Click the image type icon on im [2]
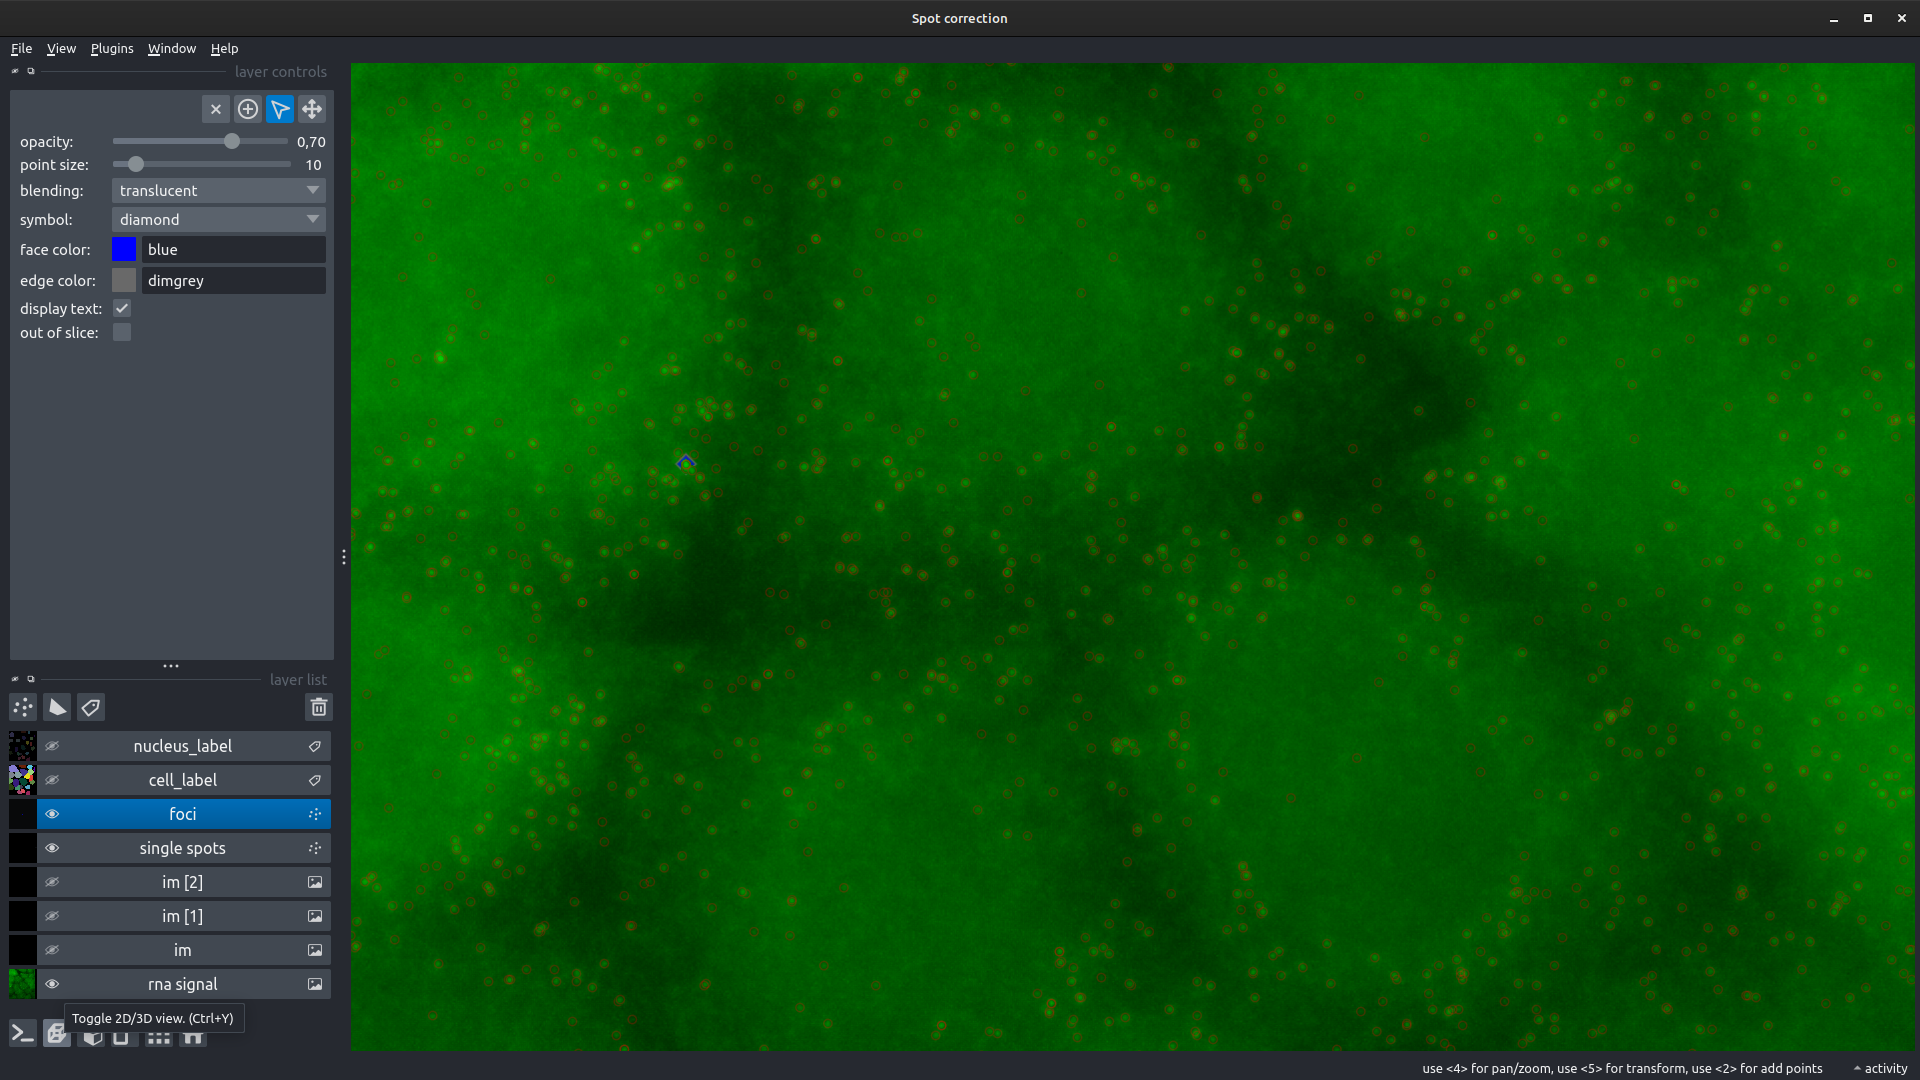Viewport: 1920px width, 1080px height. (x=315, y=883)
